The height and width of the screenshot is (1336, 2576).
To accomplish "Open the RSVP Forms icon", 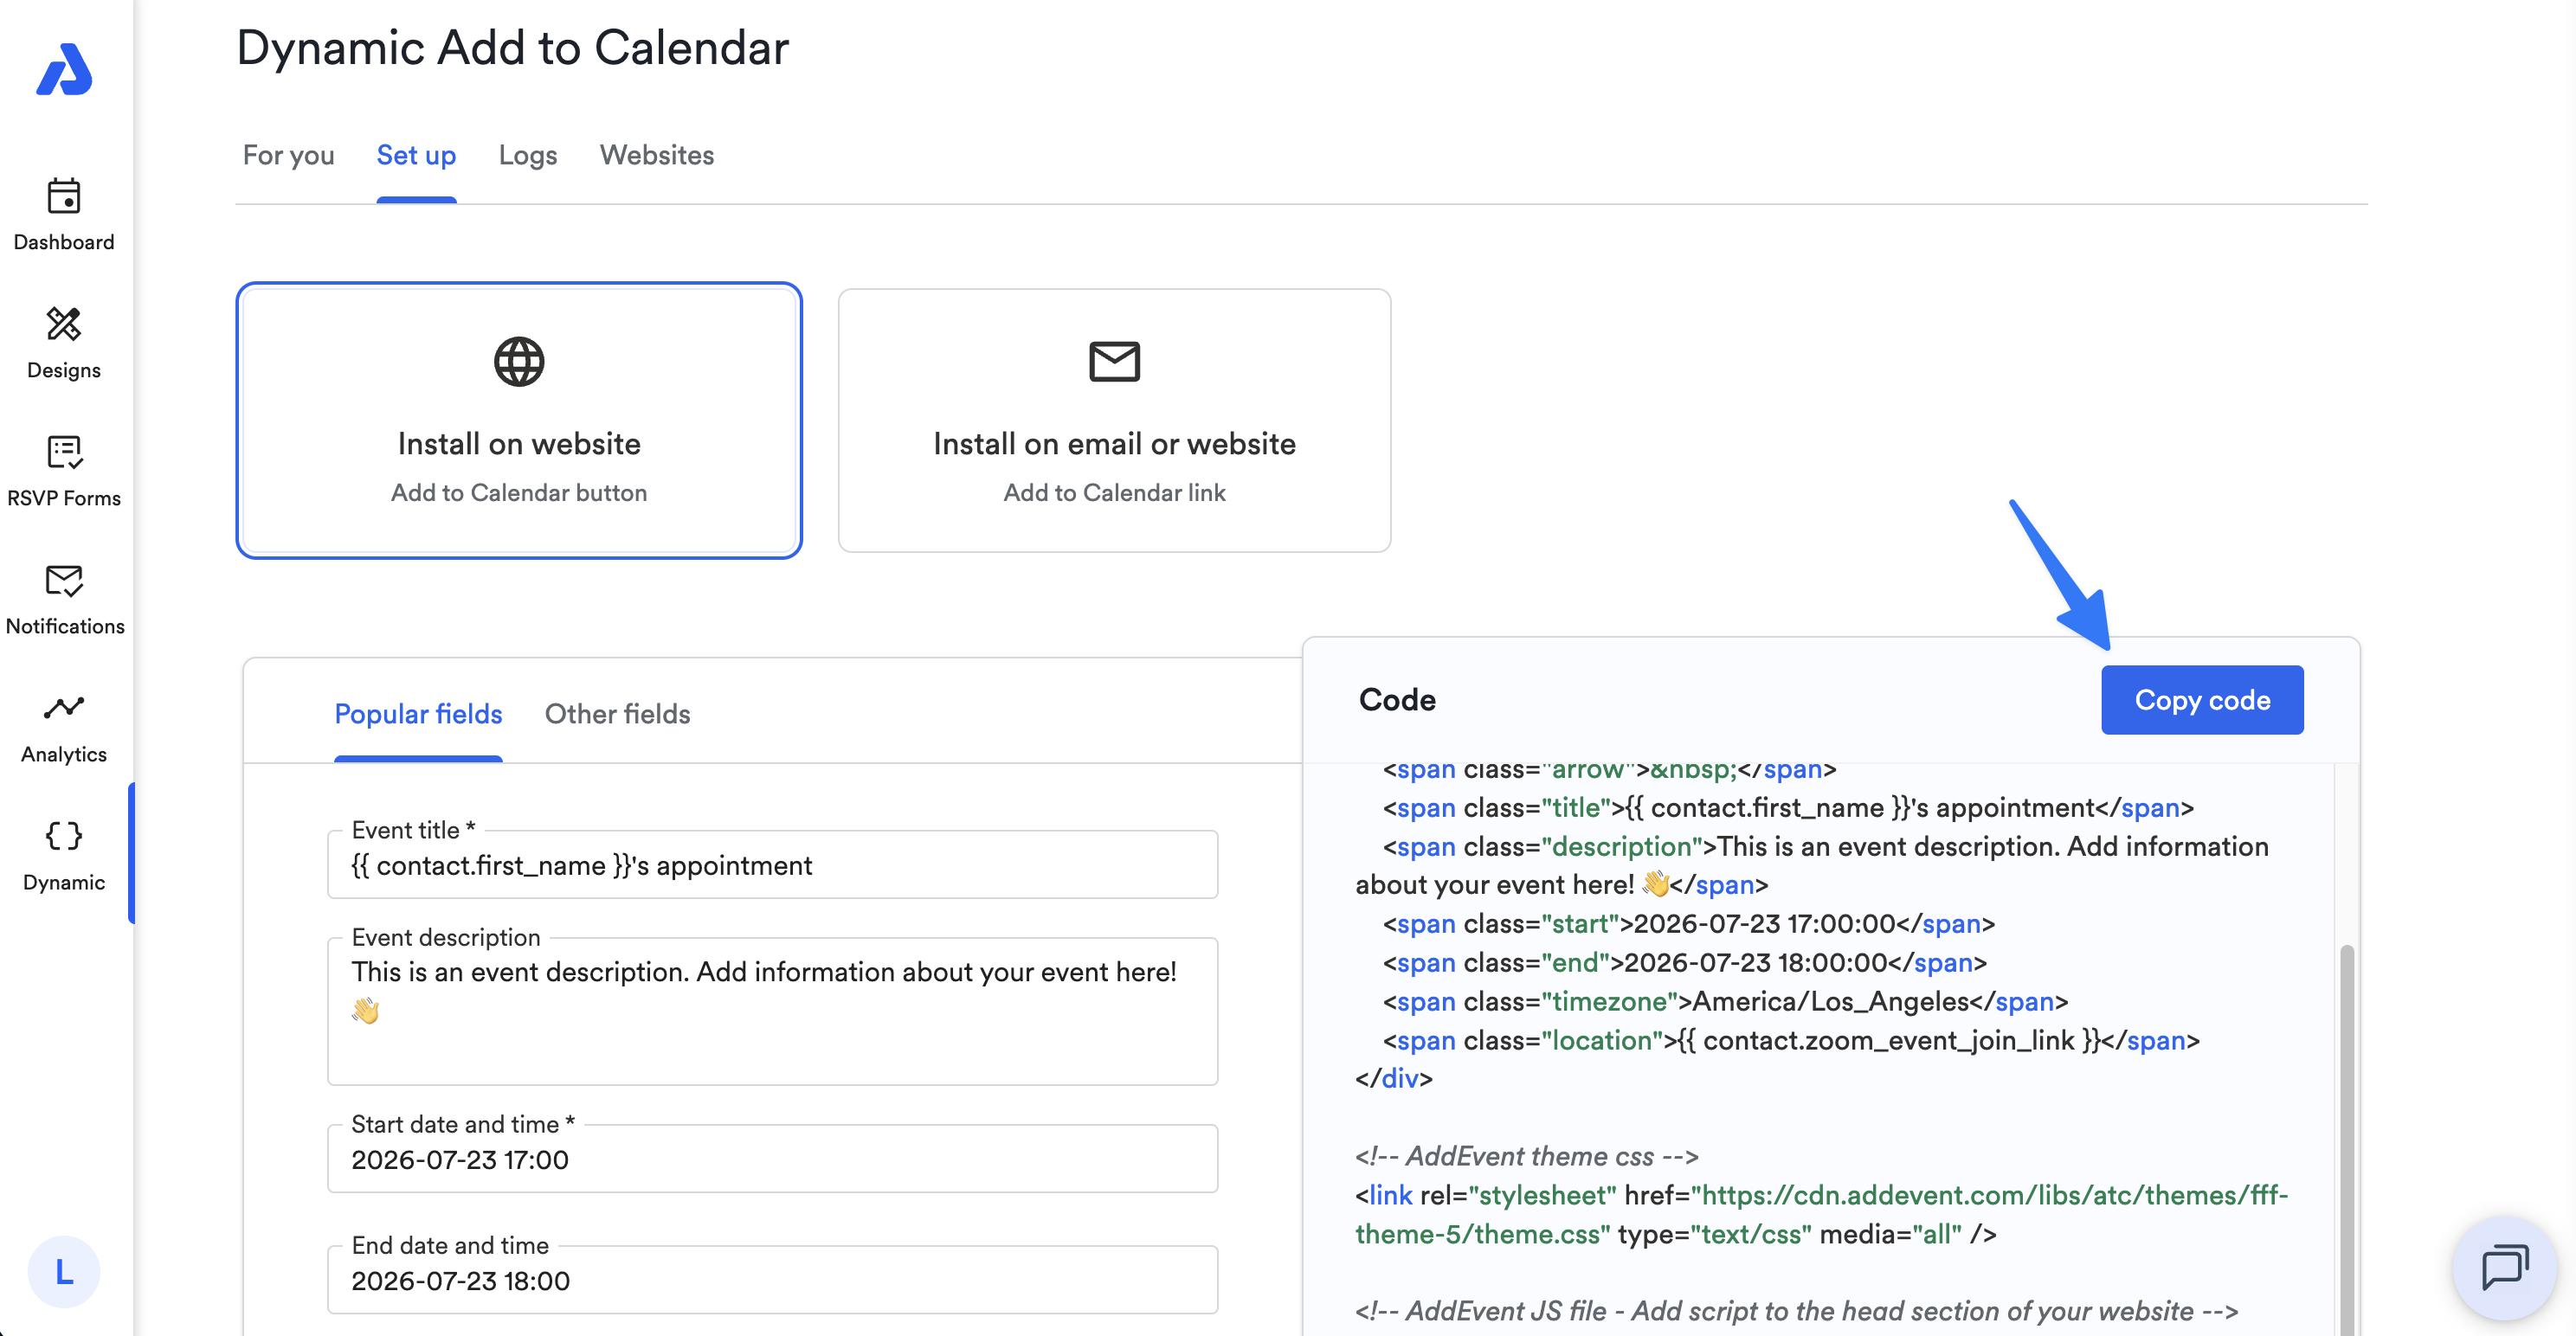I will click(x=64, y=452).
